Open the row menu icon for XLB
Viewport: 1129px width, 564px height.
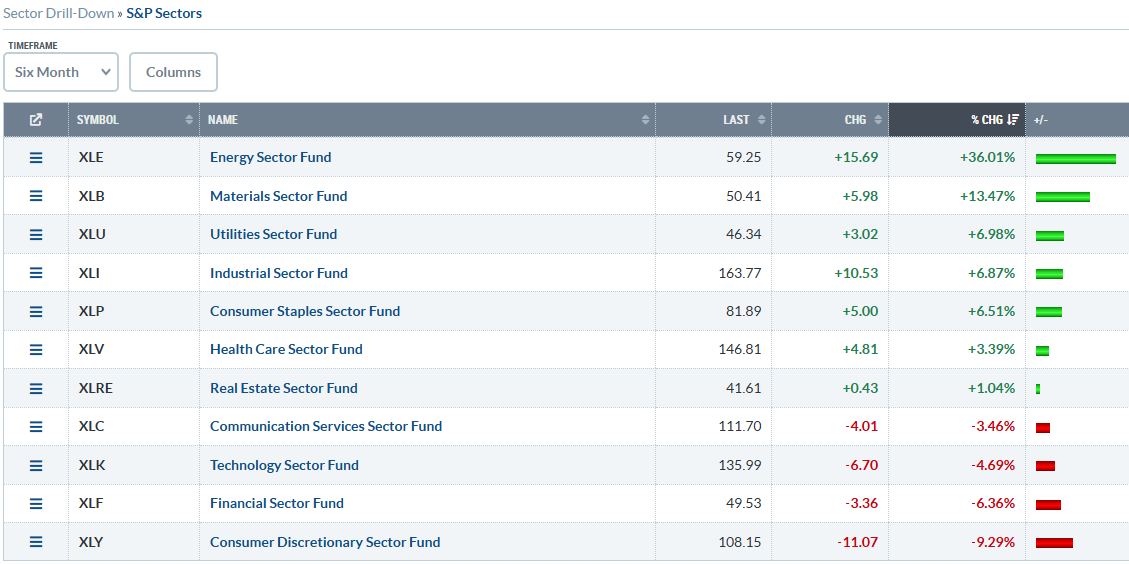coord(36,196)
